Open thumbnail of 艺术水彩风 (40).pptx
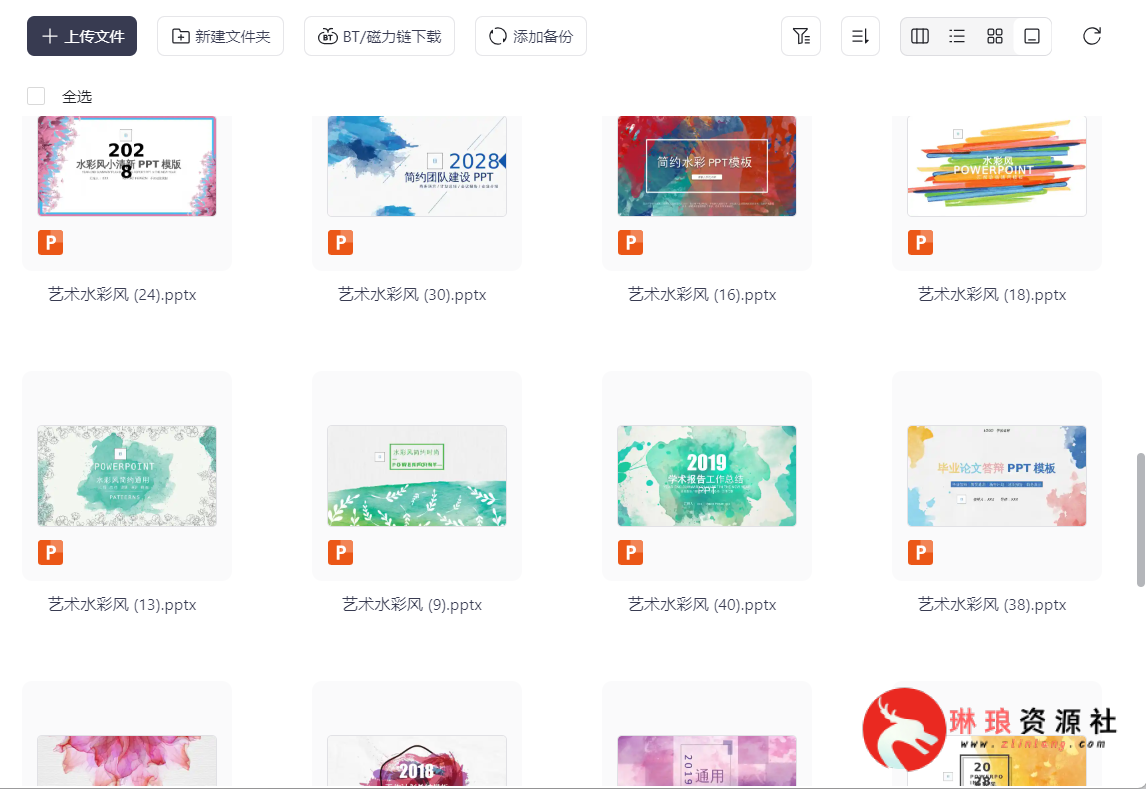Screen dimensions: 1146x789 coord(707,476)
